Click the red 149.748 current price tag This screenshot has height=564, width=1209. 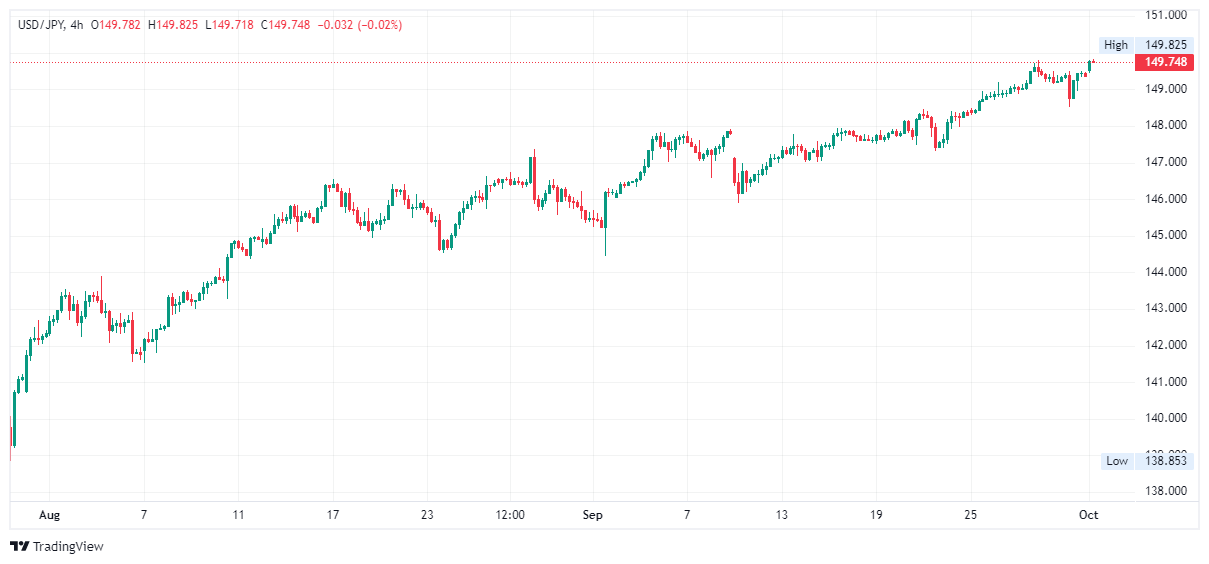coord(1165,62)
